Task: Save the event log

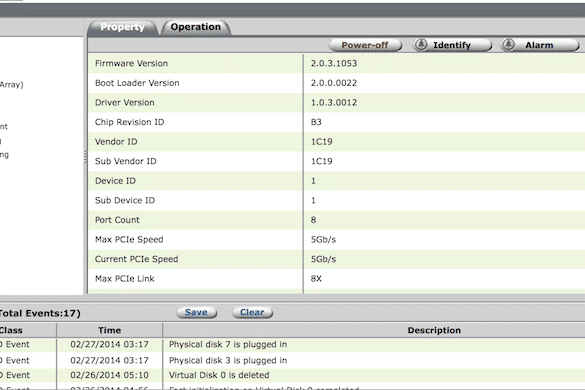Action: [196, 312]
